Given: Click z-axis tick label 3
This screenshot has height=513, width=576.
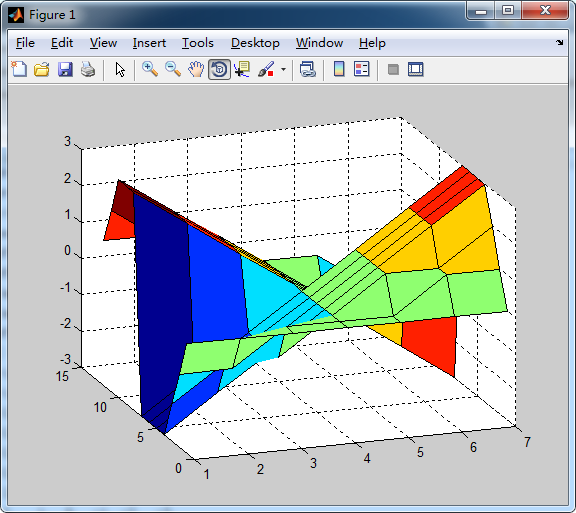Looking at the screenshot, I should 67,141.
